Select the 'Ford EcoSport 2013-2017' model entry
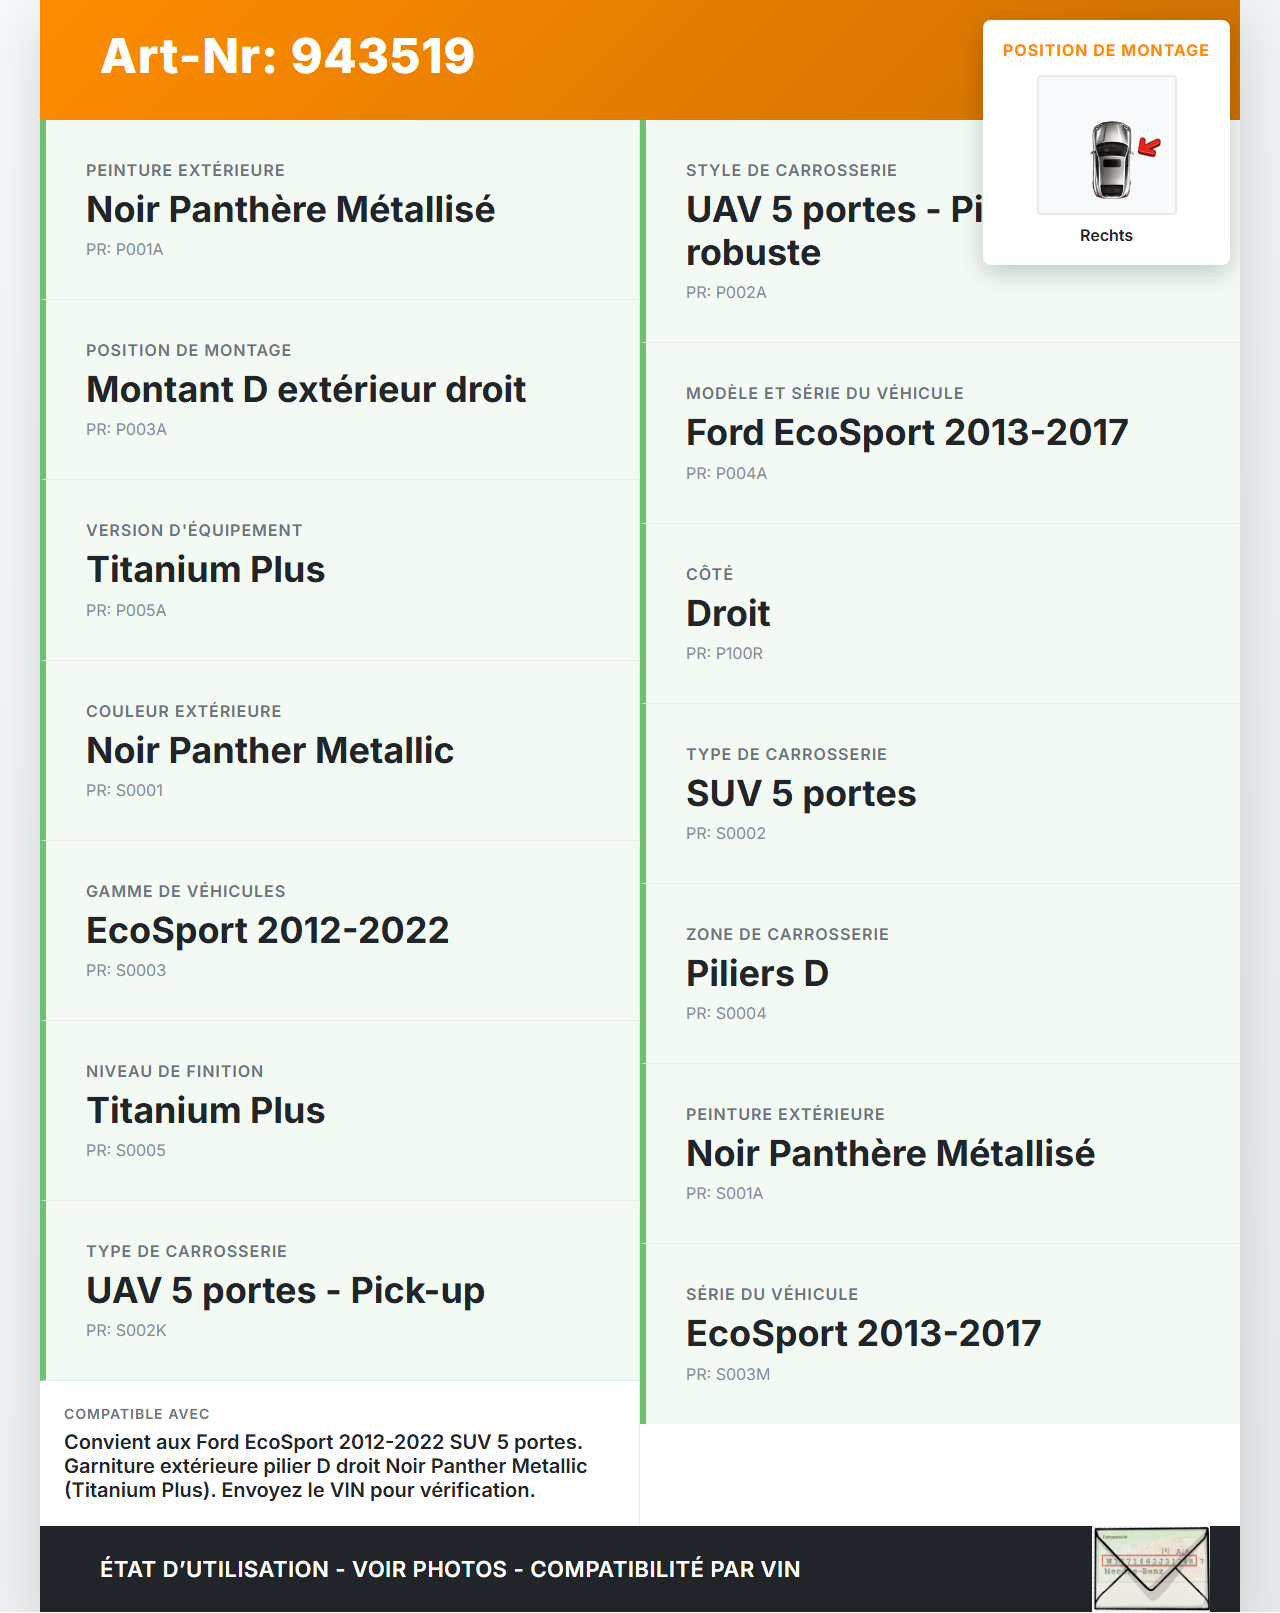 pyautogui.click(x=907, y=433)
